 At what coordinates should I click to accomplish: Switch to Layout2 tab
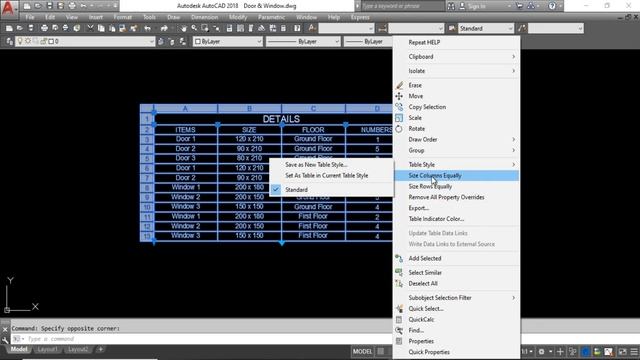(78, 349)
